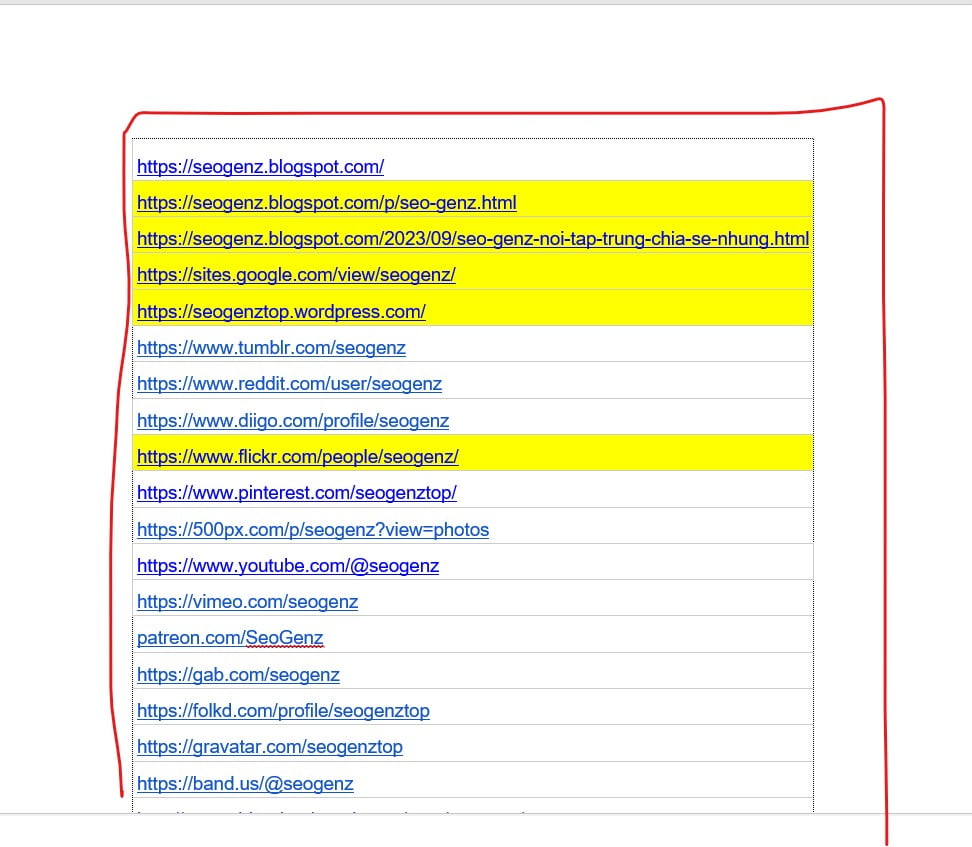
Task: Open the pinterest.com/seogenztop link
Action: click(x=297, y=493)
